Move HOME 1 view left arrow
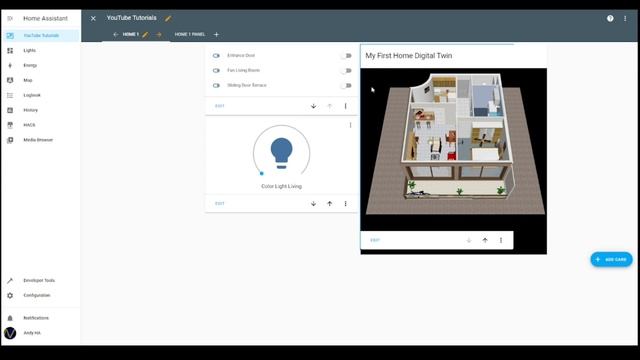640x360 pixels. (116, 35)
